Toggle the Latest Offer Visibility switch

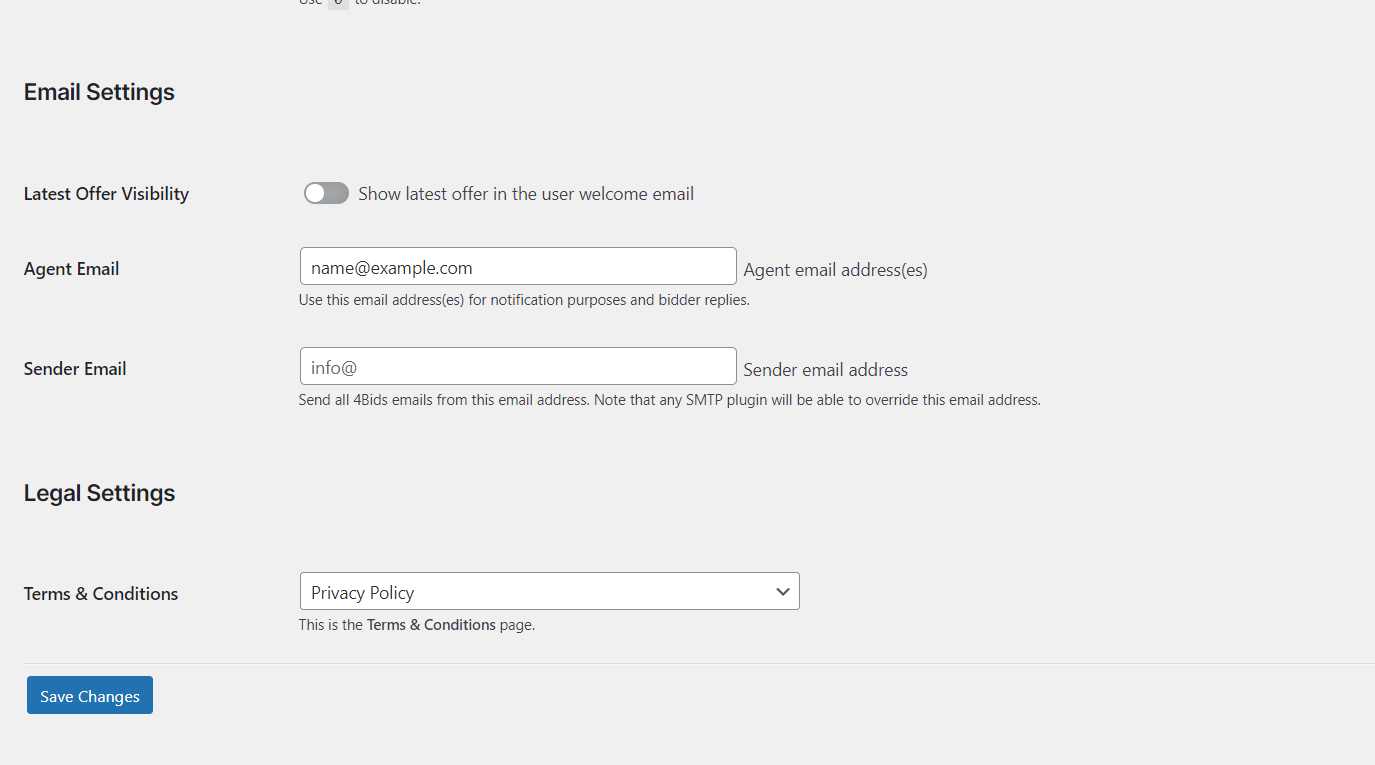click(326, 193)
